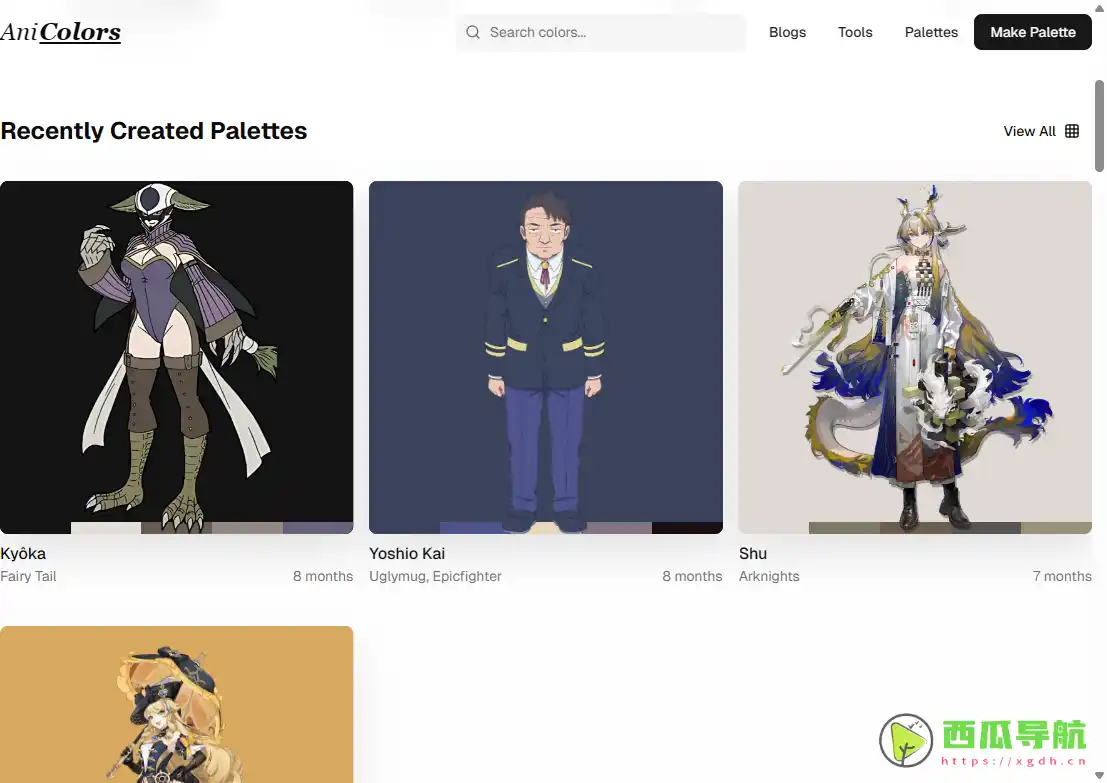
Task: Open the Shu character palette image
Action: pyautogui.click(x=915, y=357)
